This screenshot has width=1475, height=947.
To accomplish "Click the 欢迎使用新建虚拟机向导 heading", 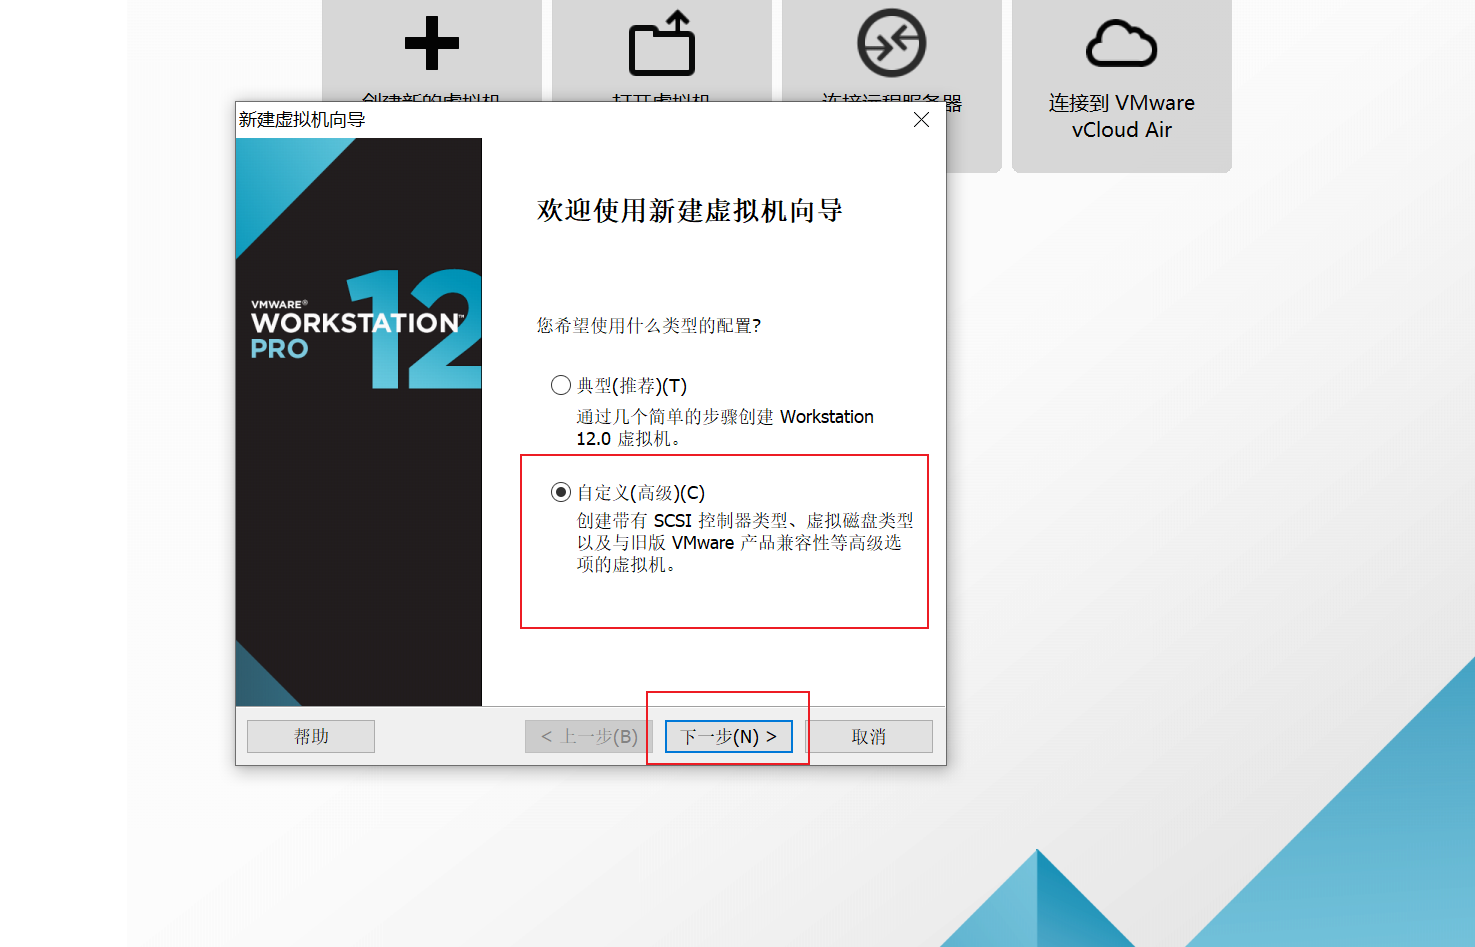I will (x=690, y=210).
